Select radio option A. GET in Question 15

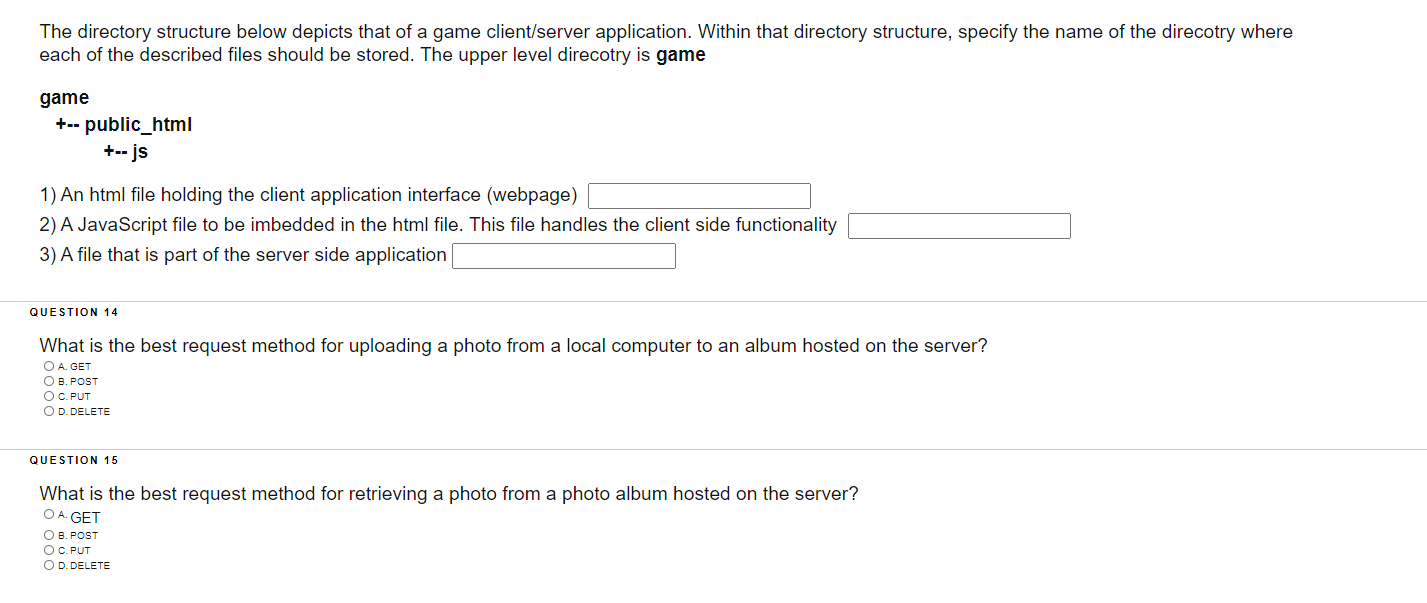coord(48,514)
